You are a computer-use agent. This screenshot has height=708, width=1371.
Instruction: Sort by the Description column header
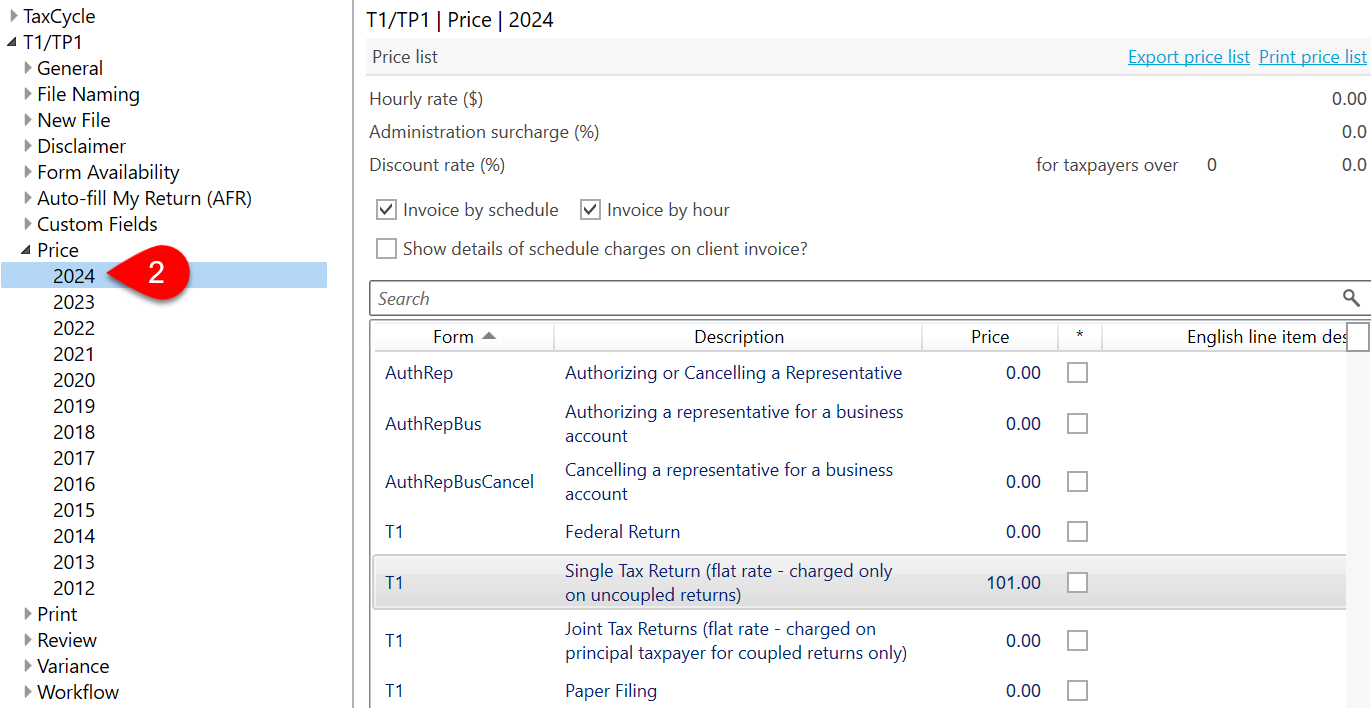point(739,337)
